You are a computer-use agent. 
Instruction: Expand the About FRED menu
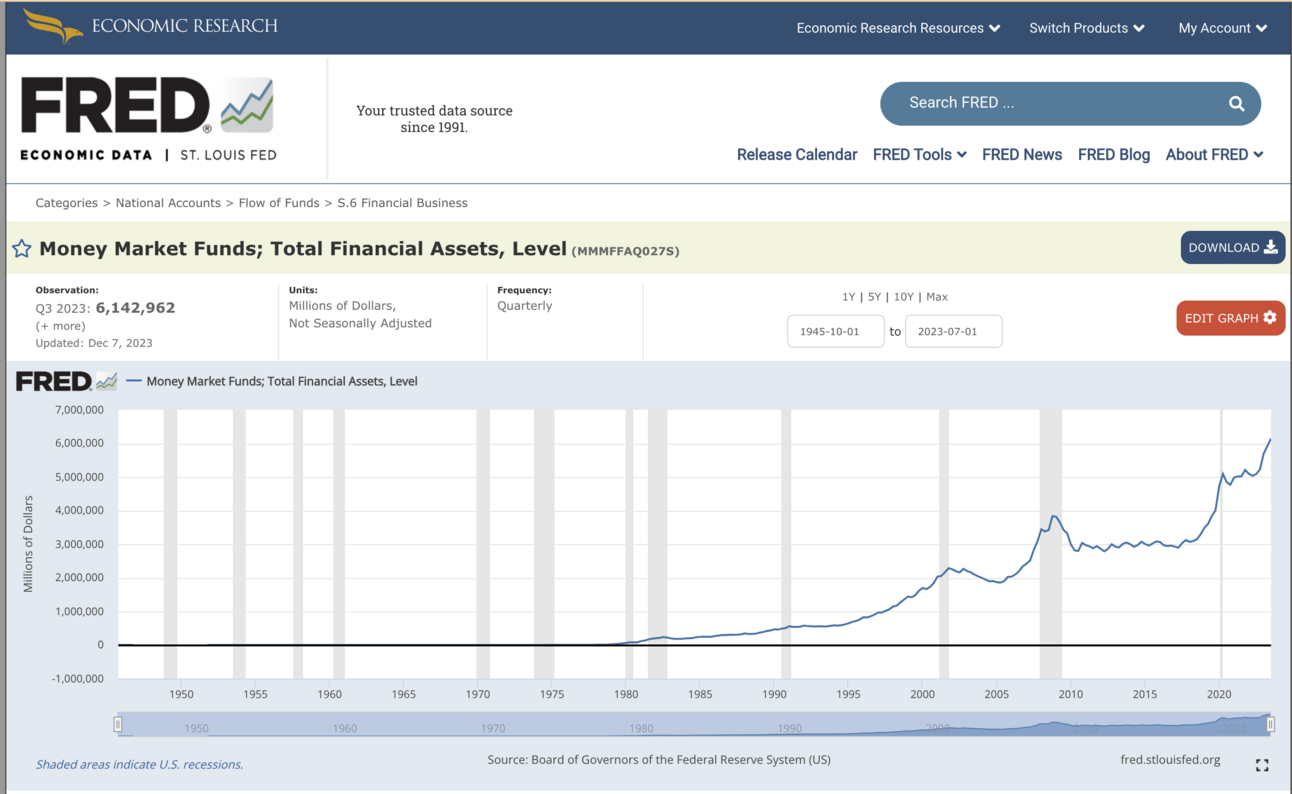coord(1215,154)
